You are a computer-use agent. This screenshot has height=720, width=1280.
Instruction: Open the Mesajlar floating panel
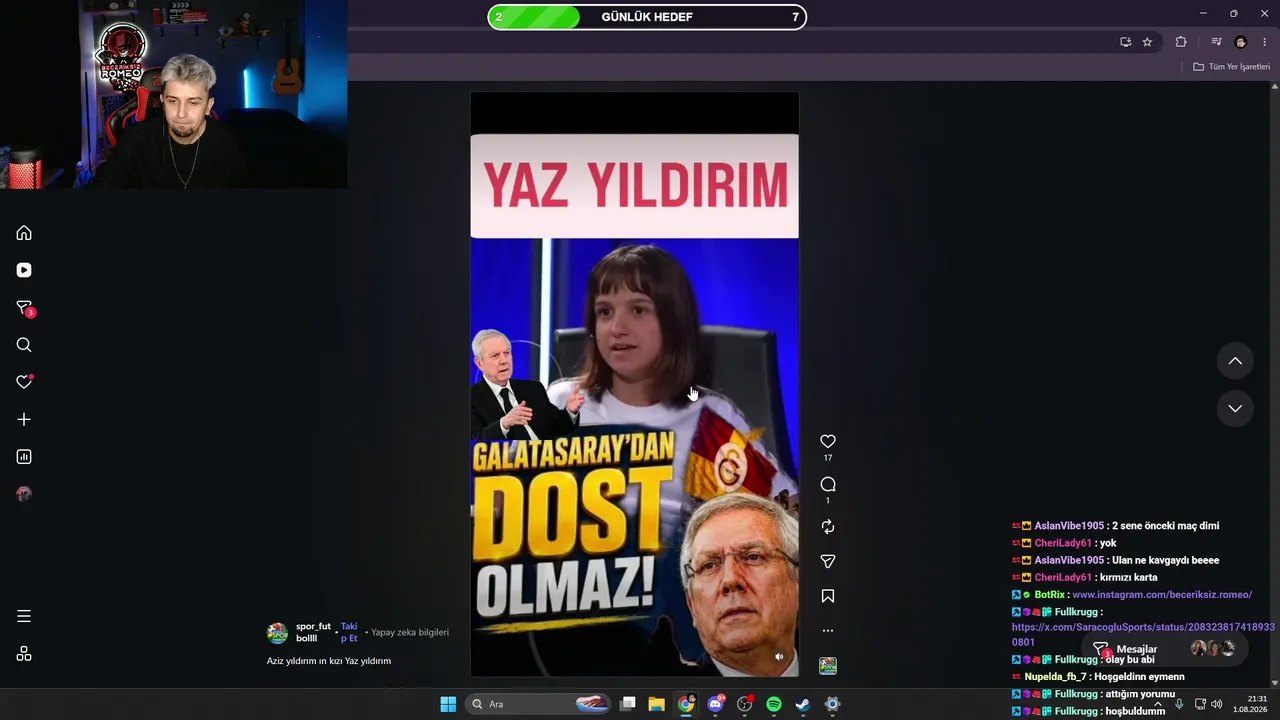(1166, 649)
